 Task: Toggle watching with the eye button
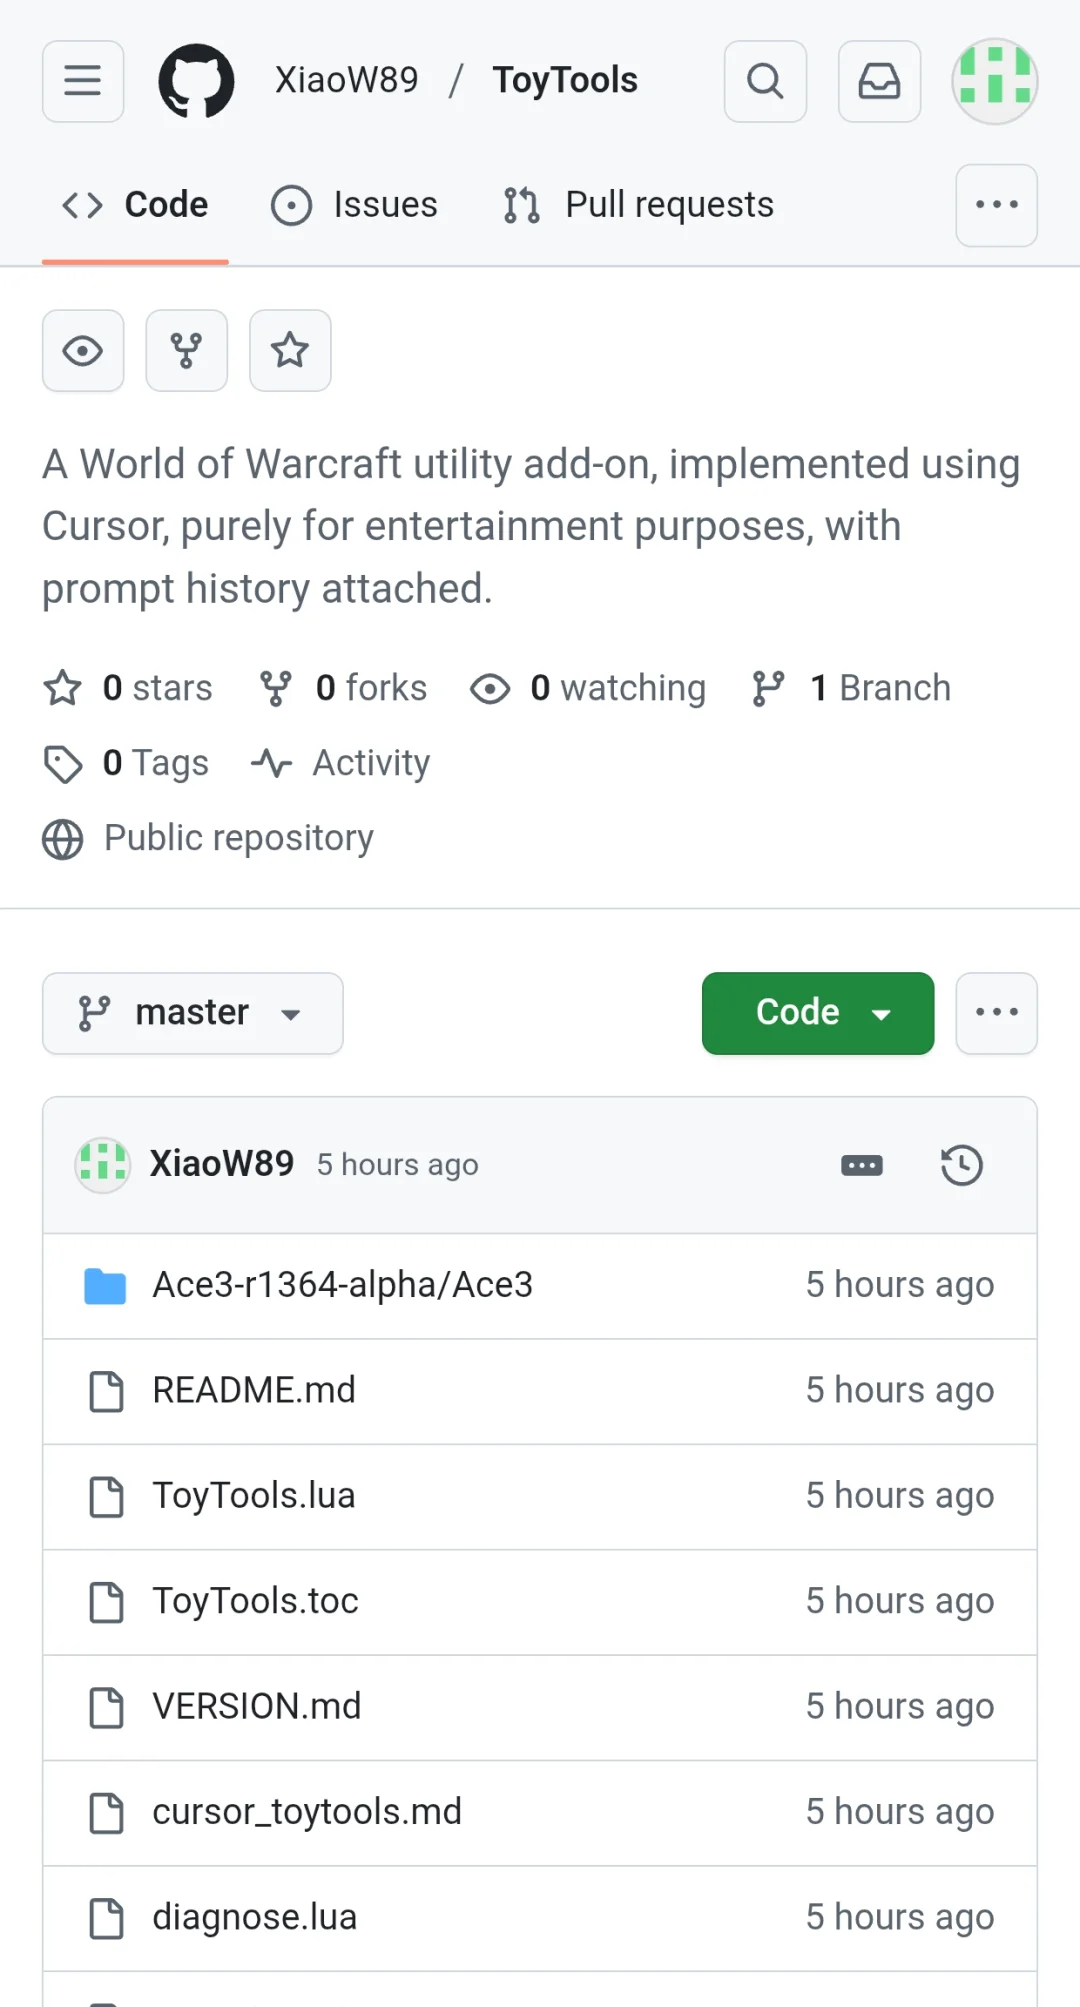(x=83, y=350)
